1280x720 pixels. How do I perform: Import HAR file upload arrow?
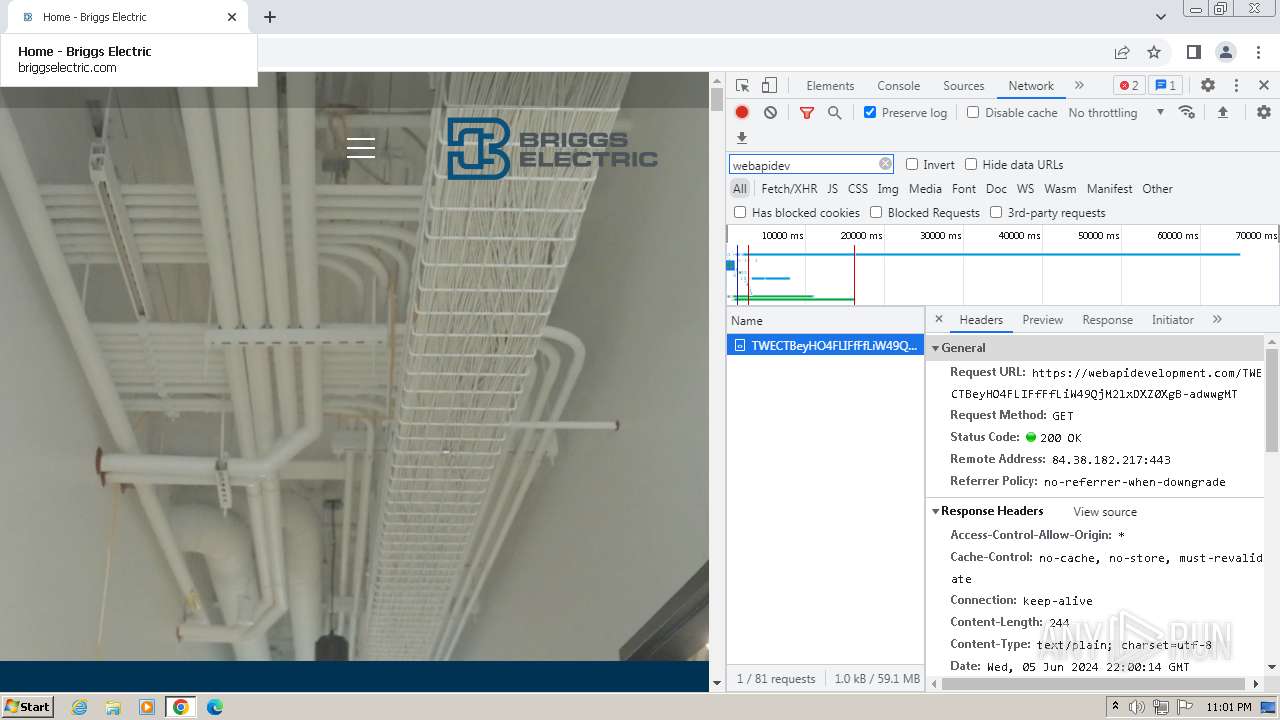tap(1222, 112)
